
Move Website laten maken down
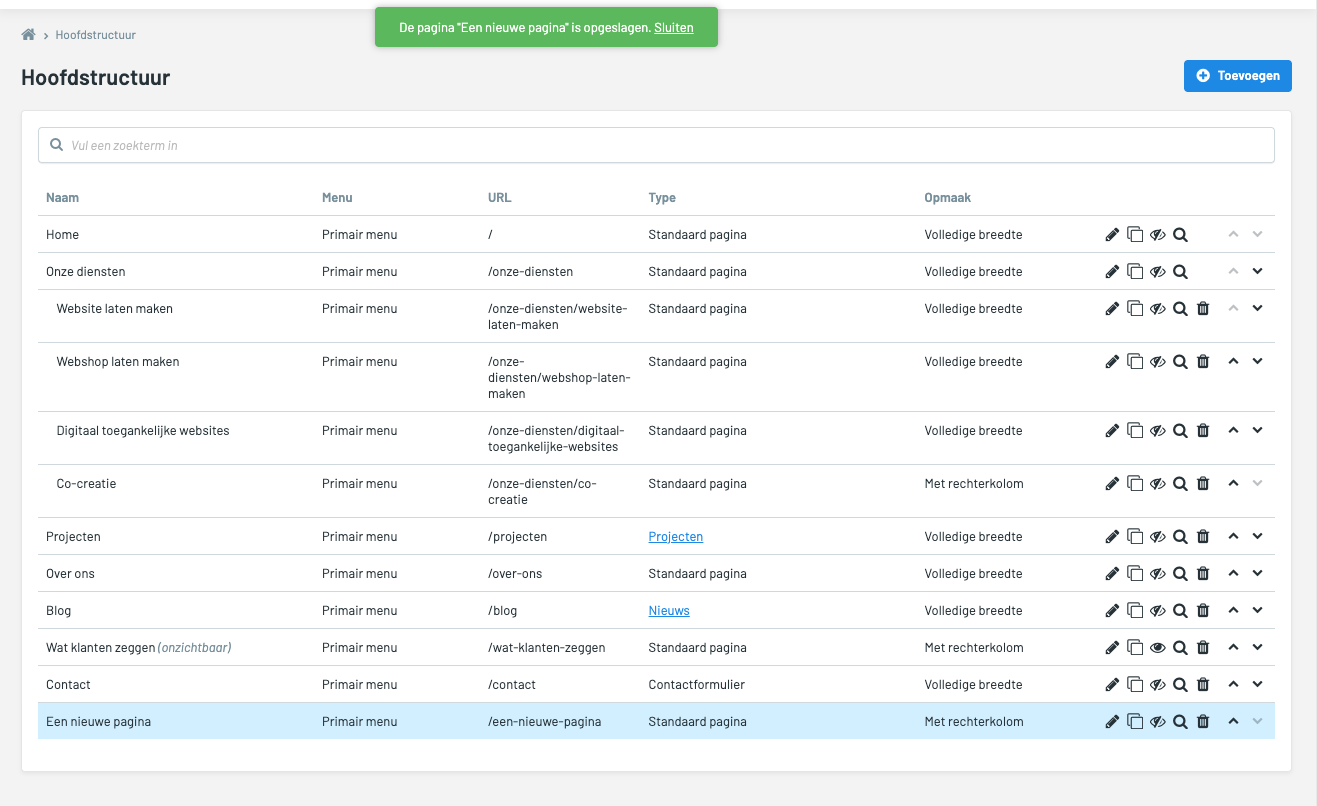point(1258,308)
